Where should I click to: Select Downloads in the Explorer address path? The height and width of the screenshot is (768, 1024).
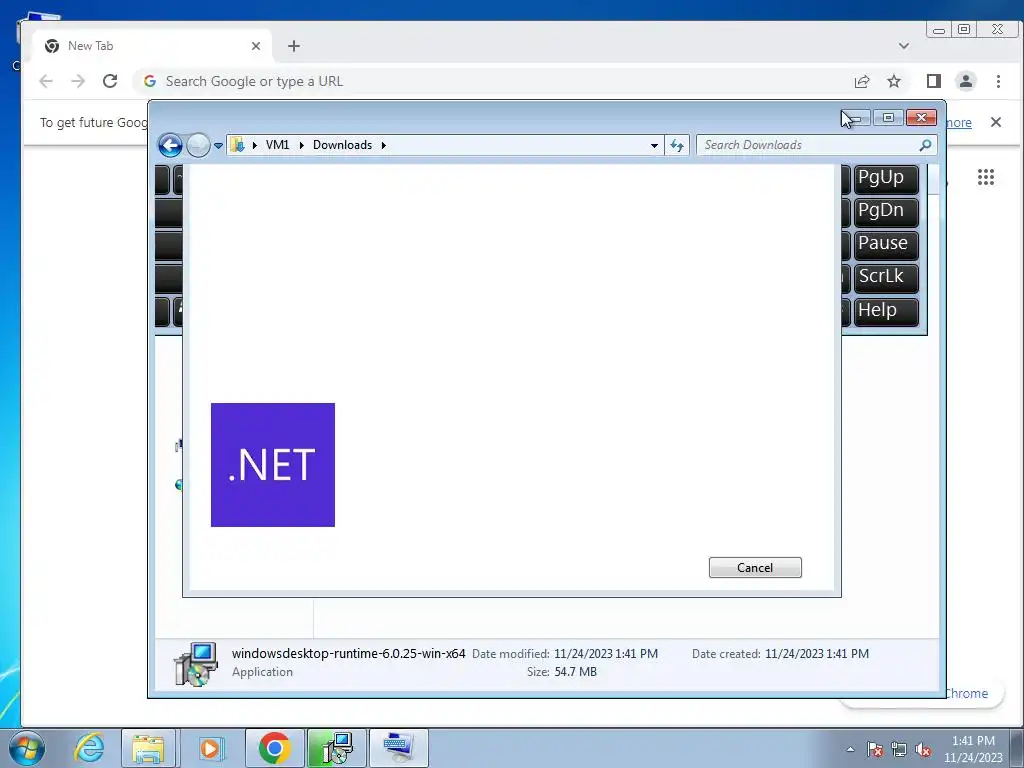[x=342, y=145]
